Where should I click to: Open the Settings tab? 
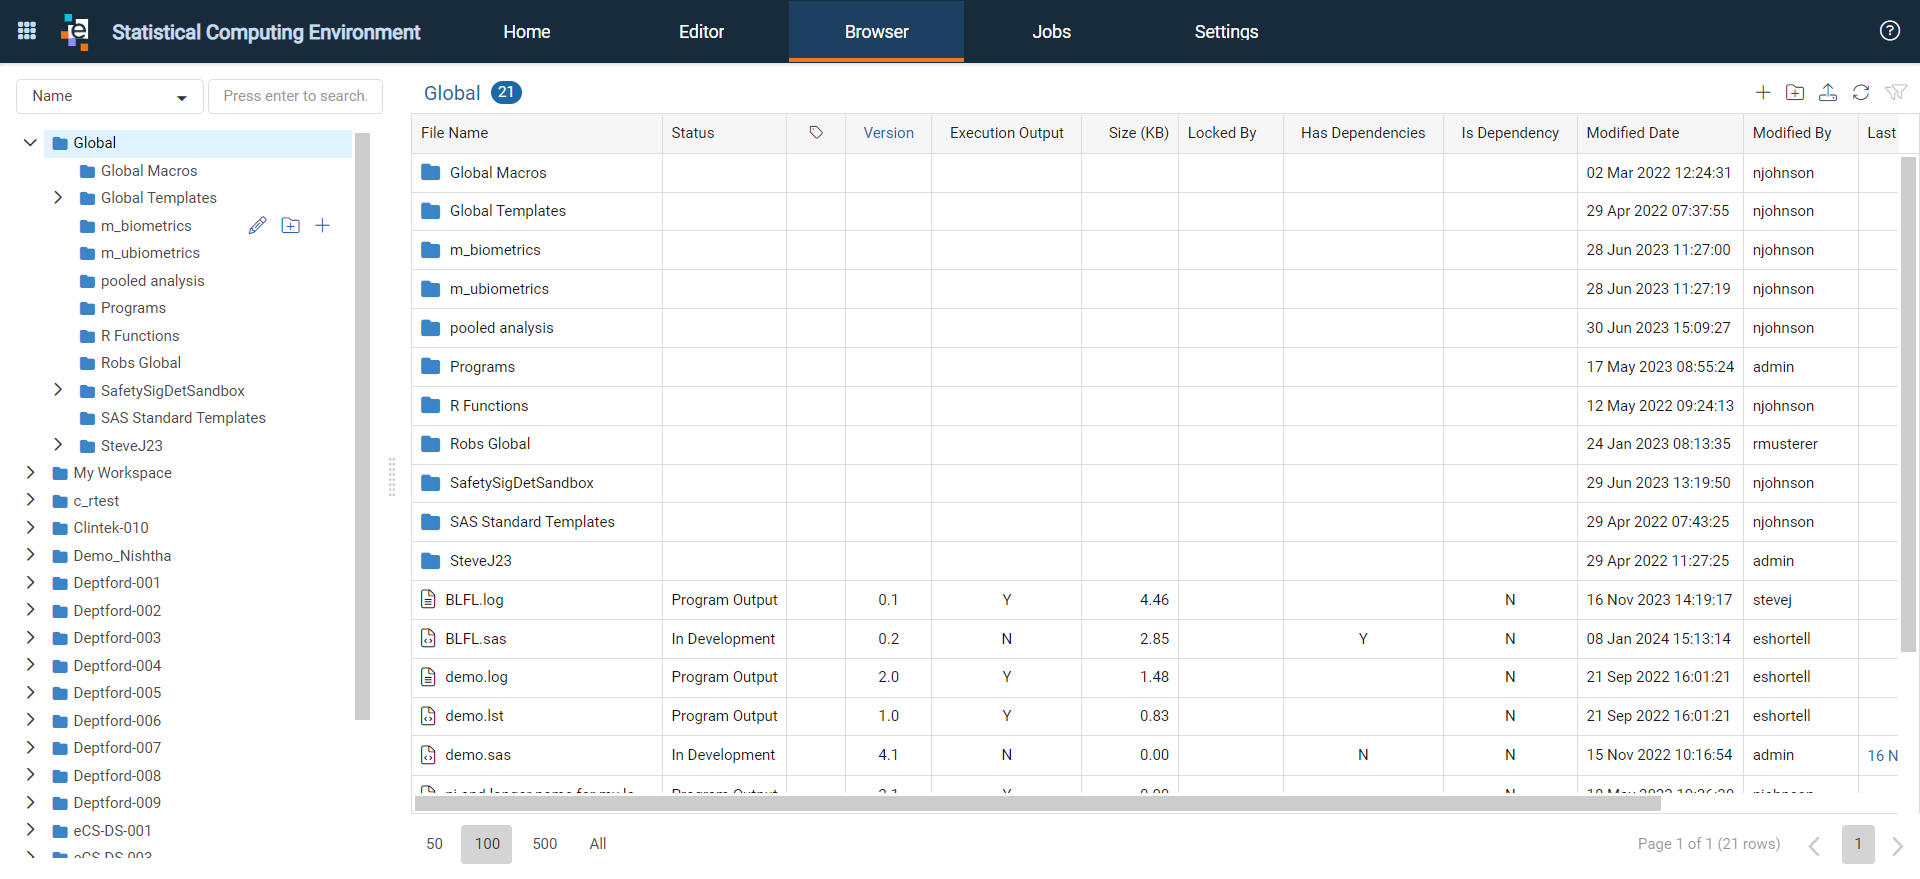point(1226,32)
